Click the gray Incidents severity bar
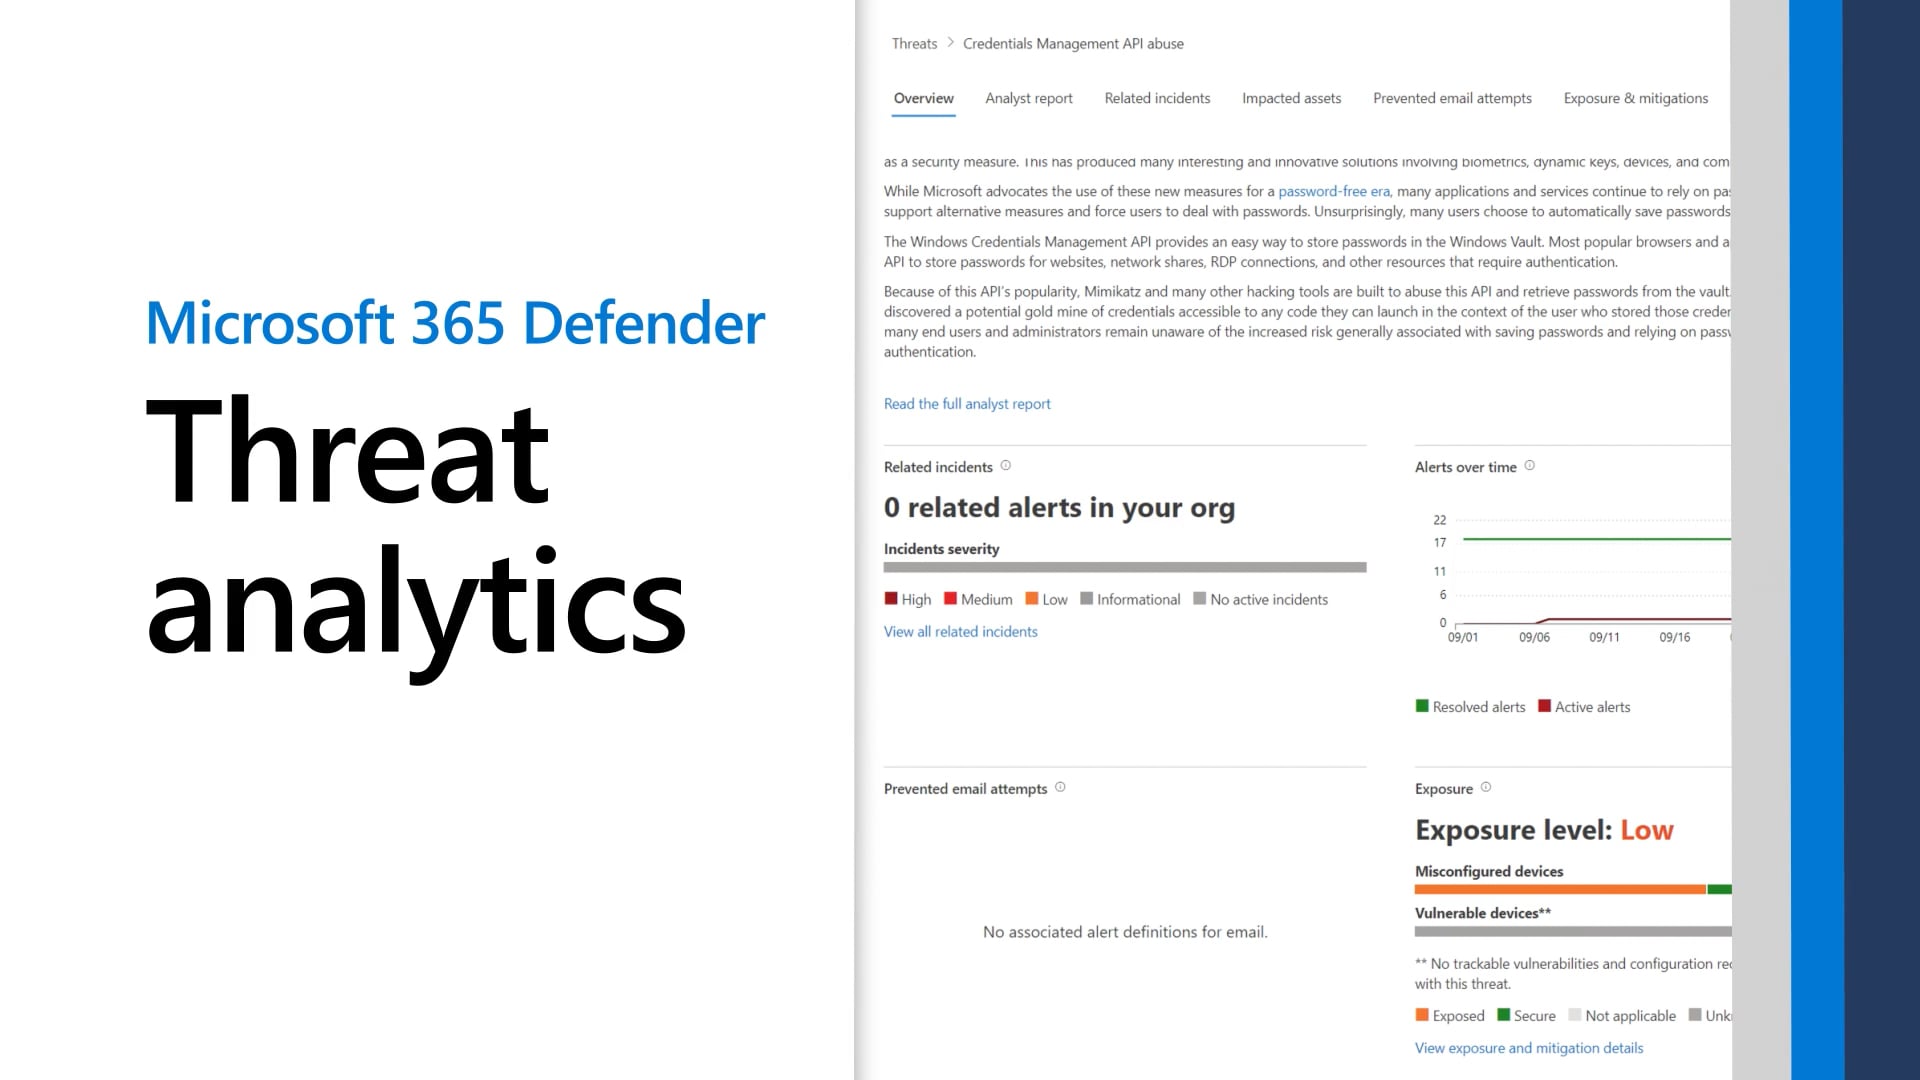Viewport: 1920px width, 1080px height. click(1124, 567)
